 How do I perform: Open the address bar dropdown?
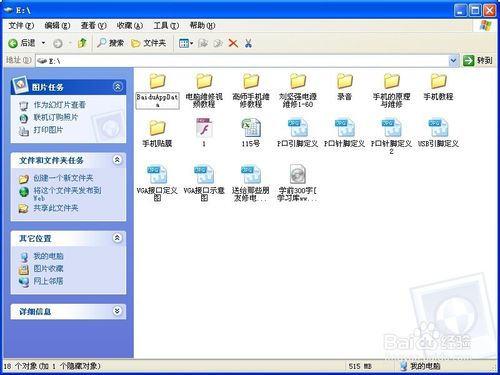pyautogui.click(x=453, y=61)
